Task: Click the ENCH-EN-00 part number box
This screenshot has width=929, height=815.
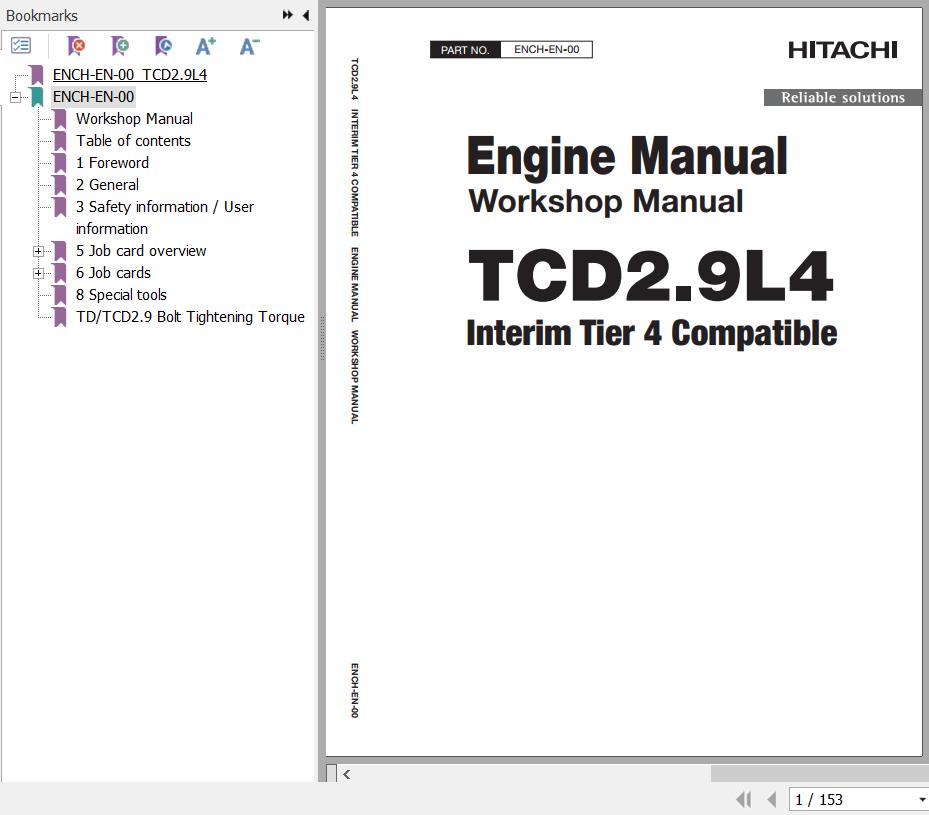Action: (546, 50)
